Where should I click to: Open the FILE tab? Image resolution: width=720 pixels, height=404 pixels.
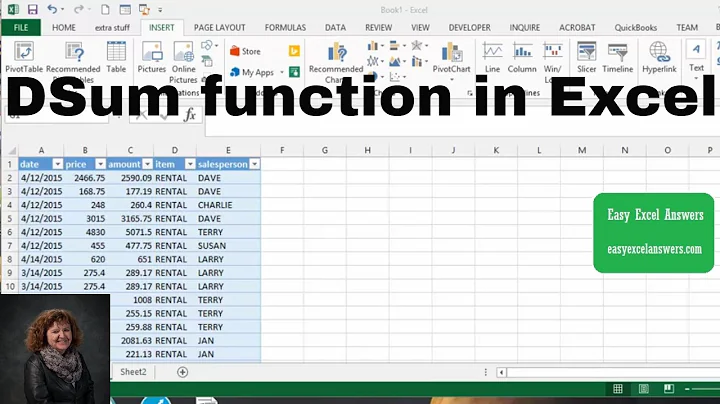21,28
